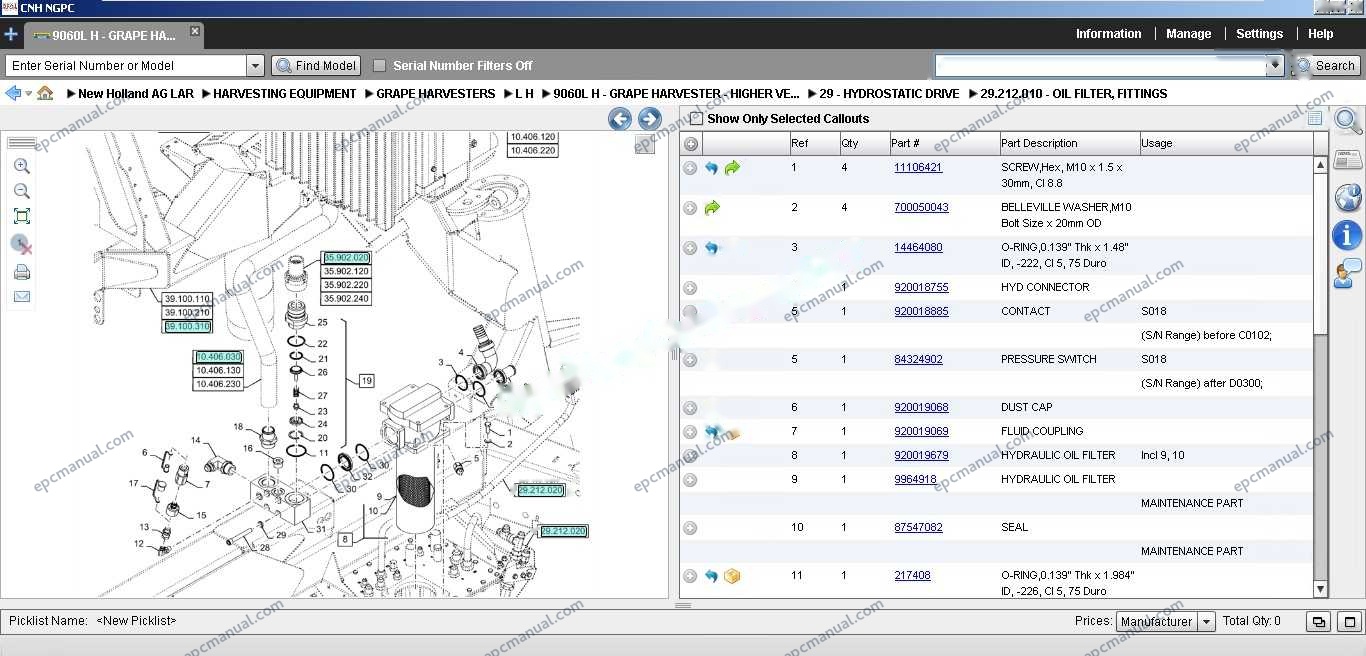Navigate back with the blue breadcrumb arrow

click(x=13, y=93)
